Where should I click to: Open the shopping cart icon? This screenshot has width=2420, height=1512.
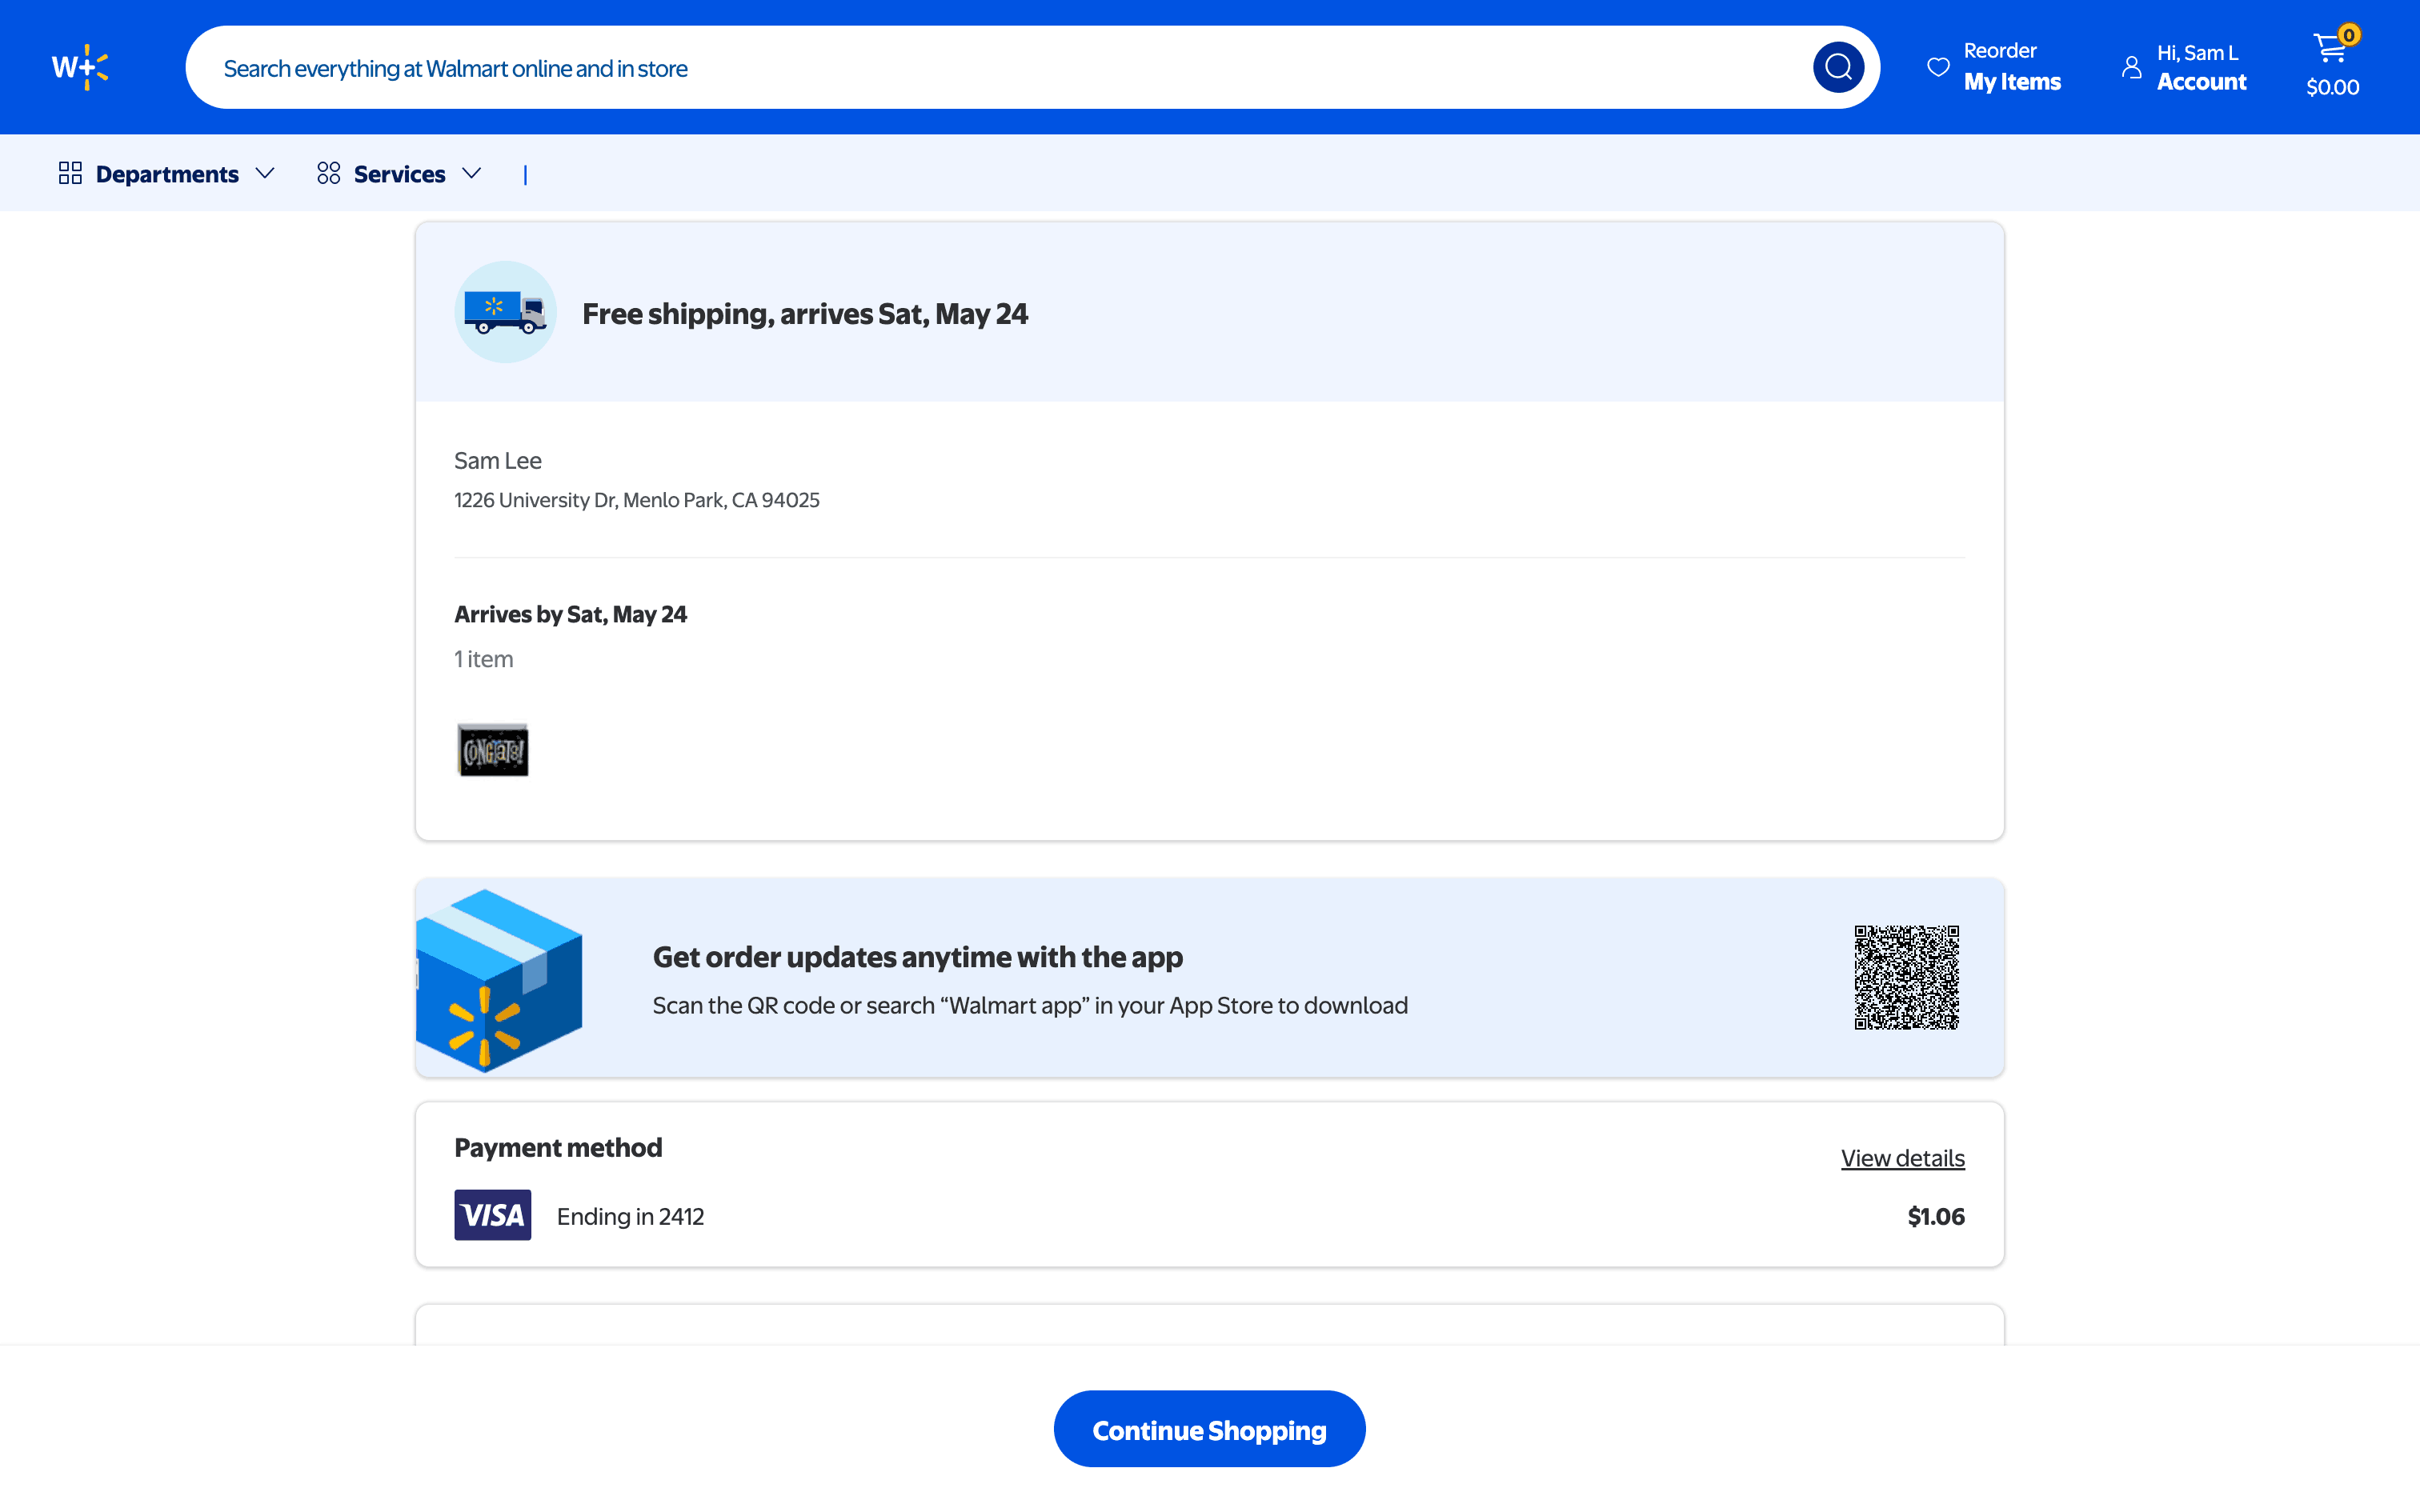2331,48
